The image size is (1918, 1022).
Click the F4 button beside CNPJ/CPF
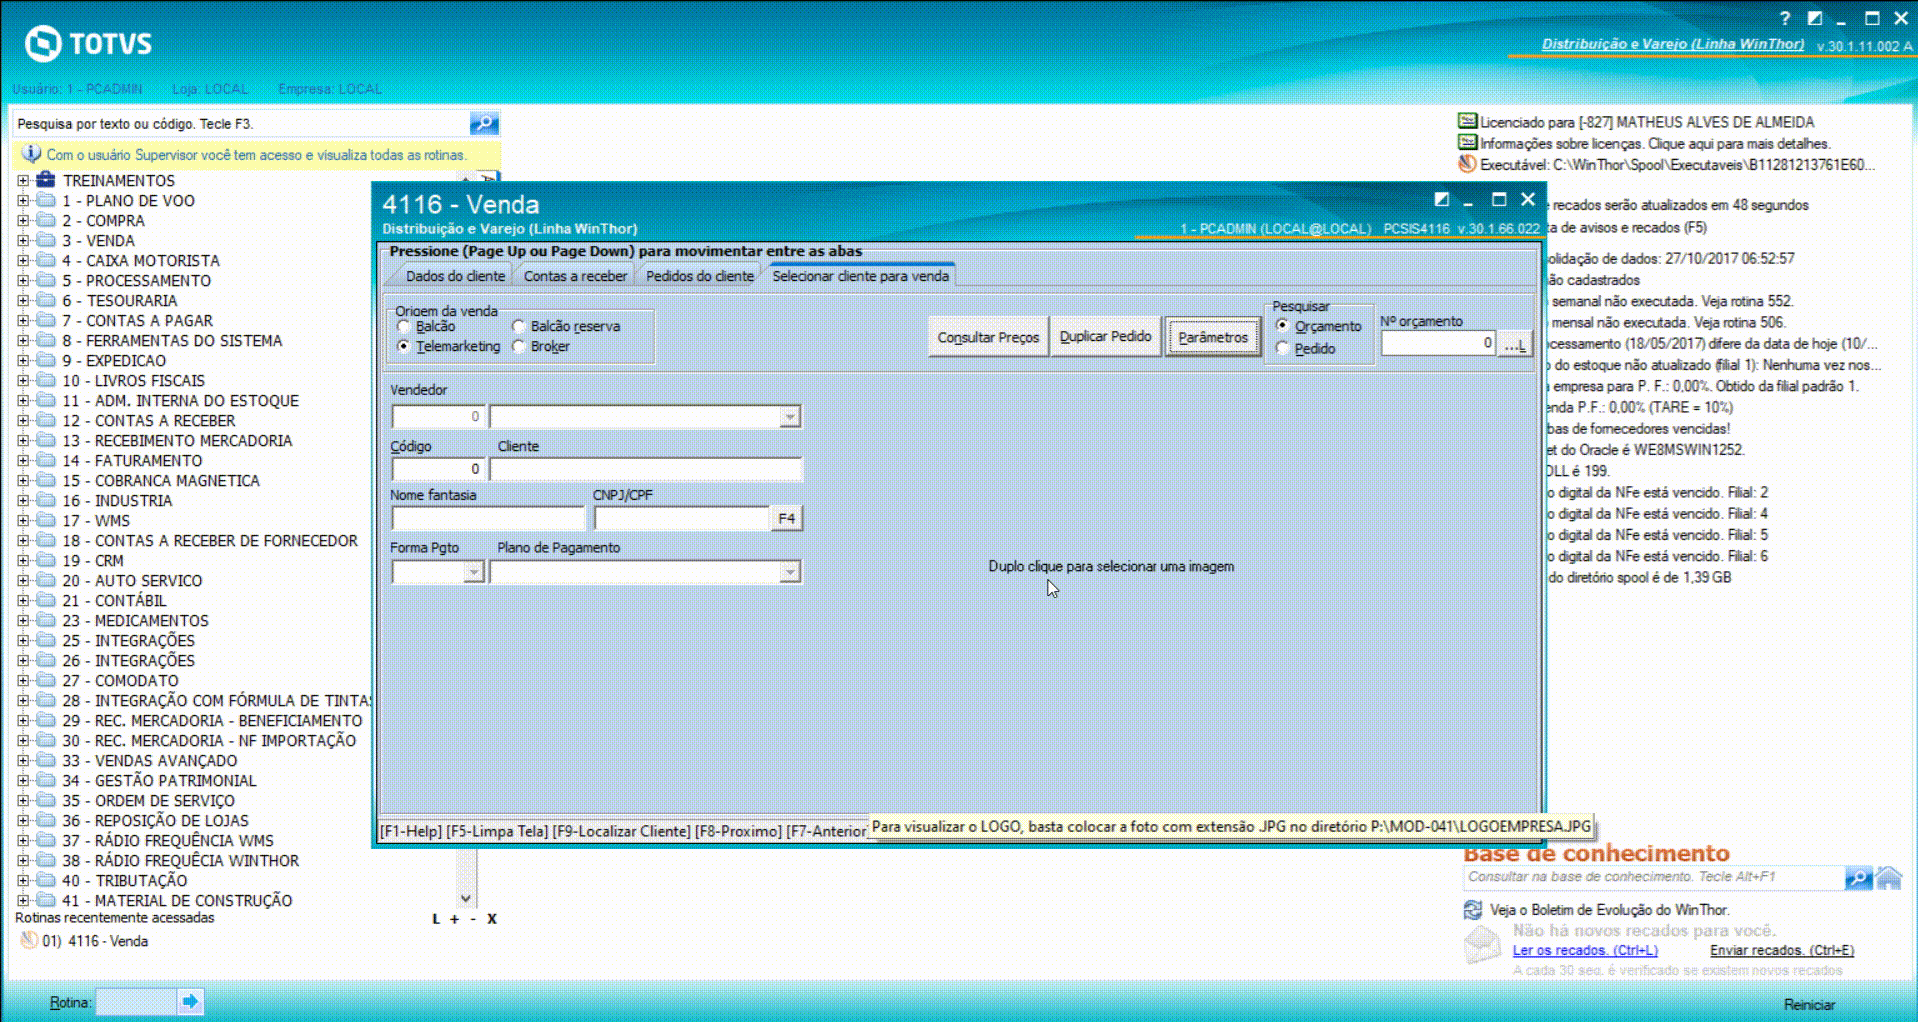(x=786, y=518)
